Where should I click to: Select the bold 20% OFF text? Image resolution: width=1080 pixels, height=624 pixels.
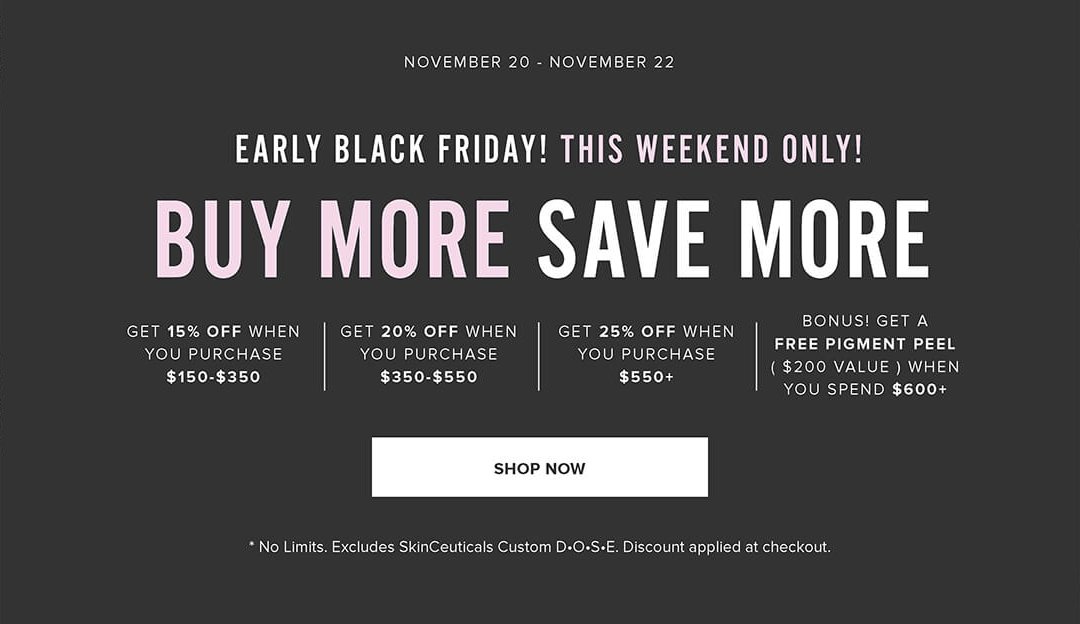coord(420,331)
